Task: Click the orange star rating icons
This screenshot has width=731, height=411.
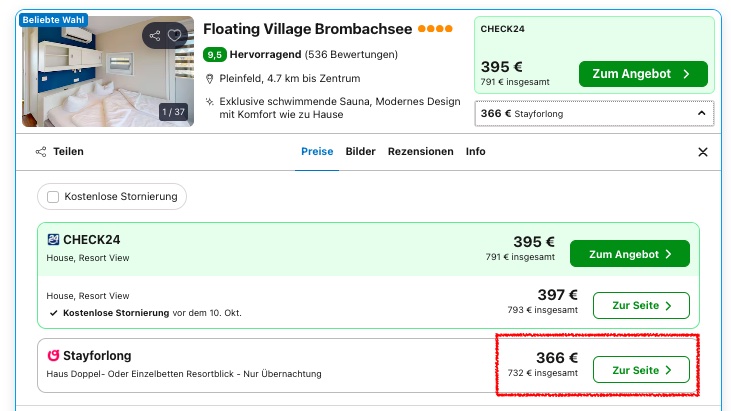Action: [x=434, y=29]
